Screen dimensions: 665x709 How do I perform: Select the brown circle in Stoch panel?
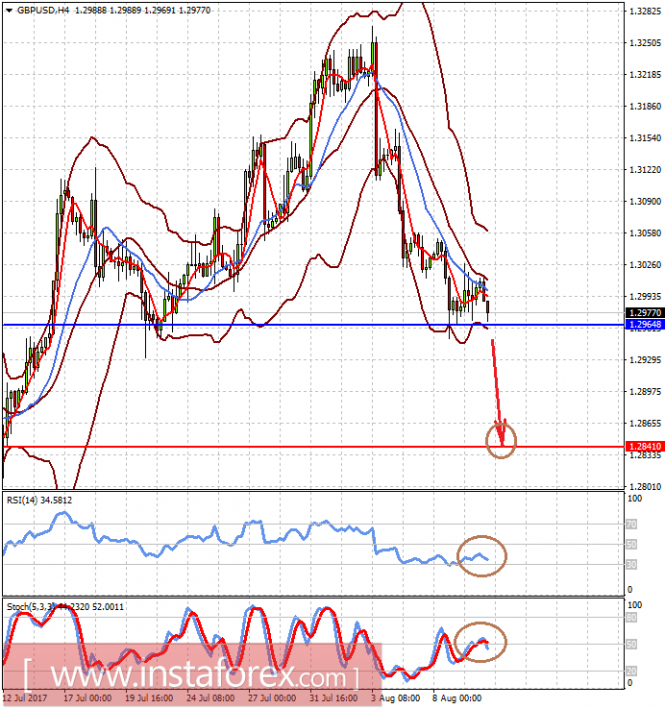tap(480, 641)
